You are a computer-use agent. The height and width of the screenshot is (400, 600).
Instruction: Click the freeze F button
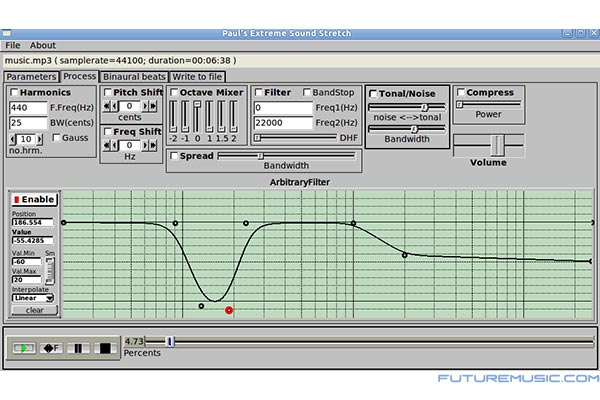51,348
